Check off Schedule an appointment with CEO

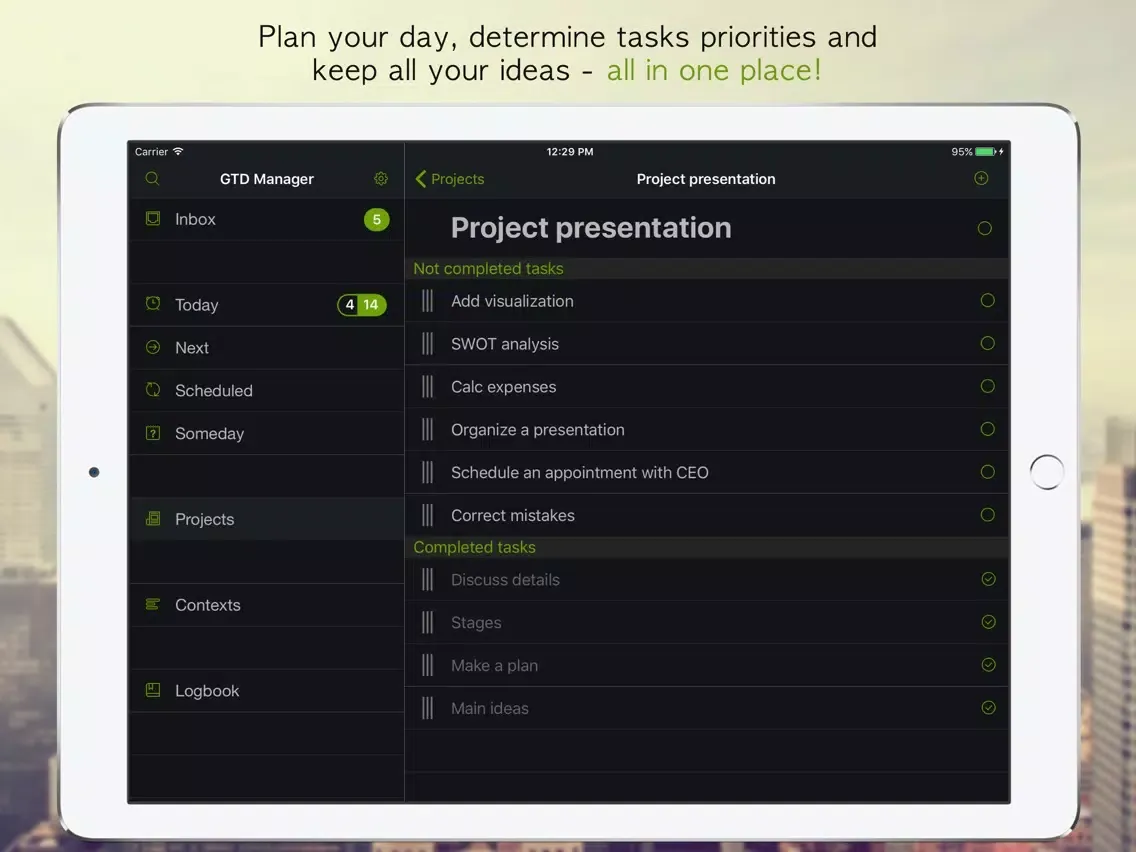pos(987,472)
